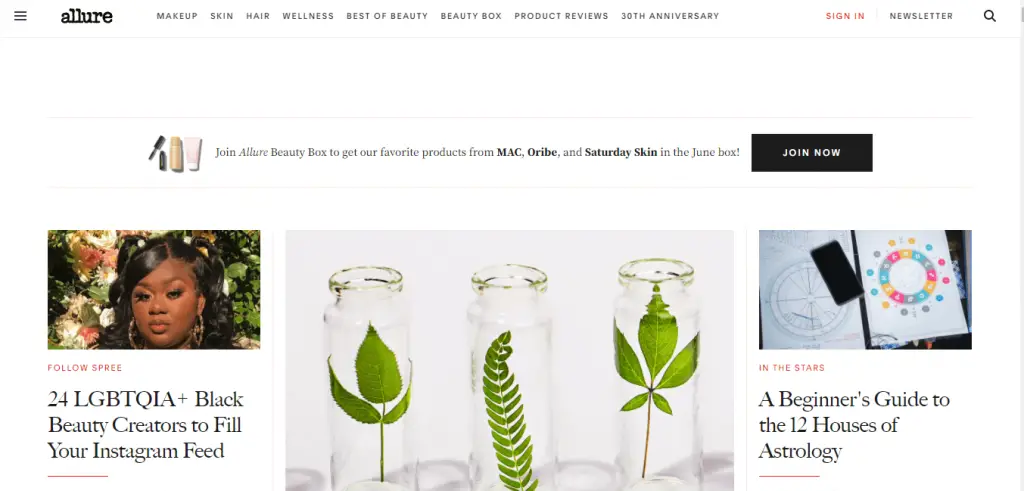
Task: Click the Allure logo
Action: (86, 16)
